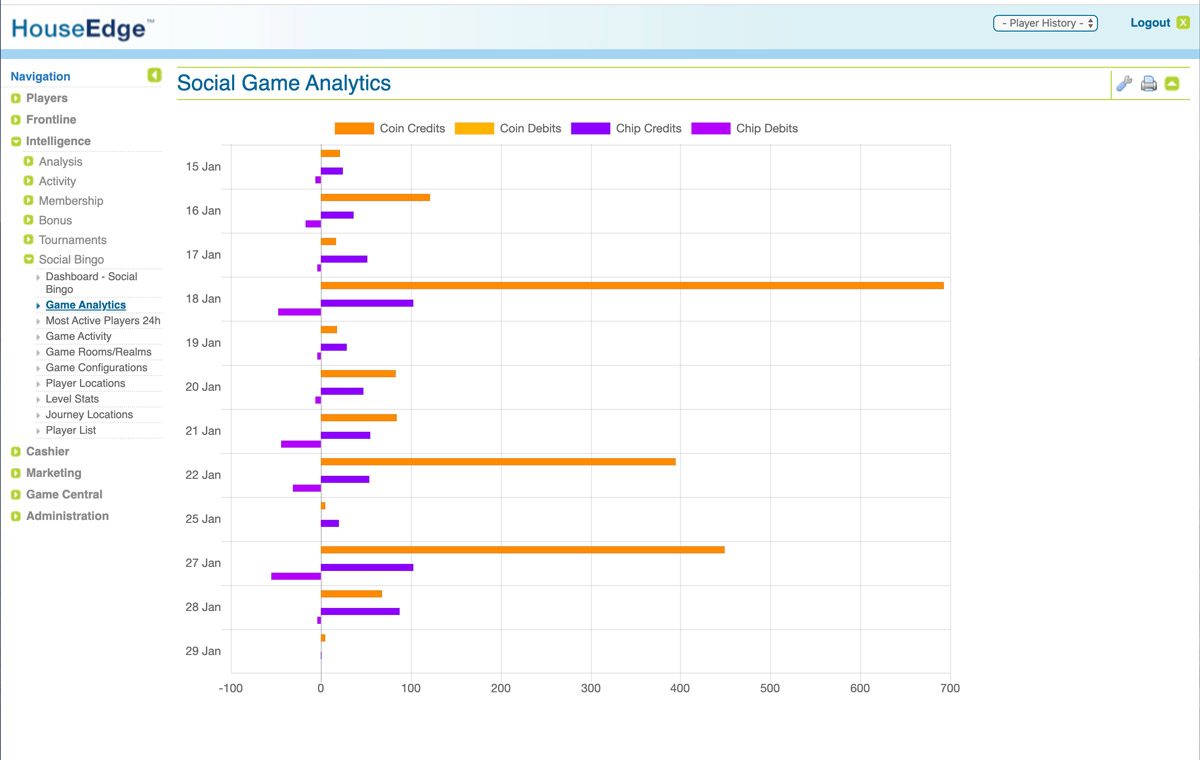1200x760 pixels.
Task: Expand the Tournaments submenu arrow
Action: [x=29, y=240]
